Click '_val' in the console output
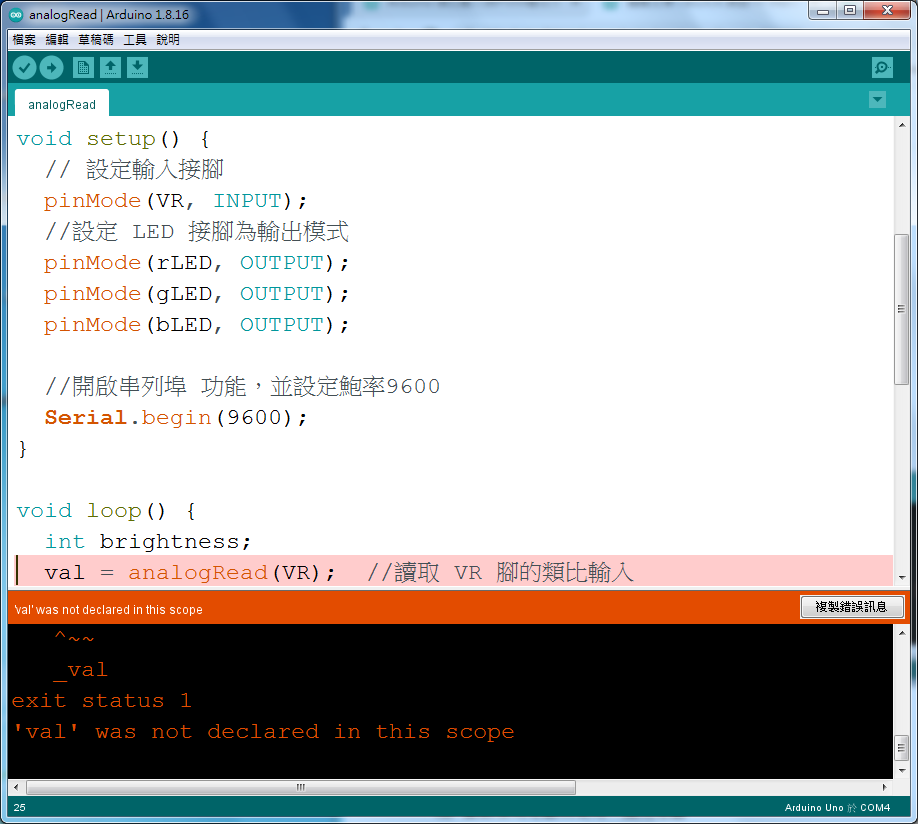 pos(81,669)
